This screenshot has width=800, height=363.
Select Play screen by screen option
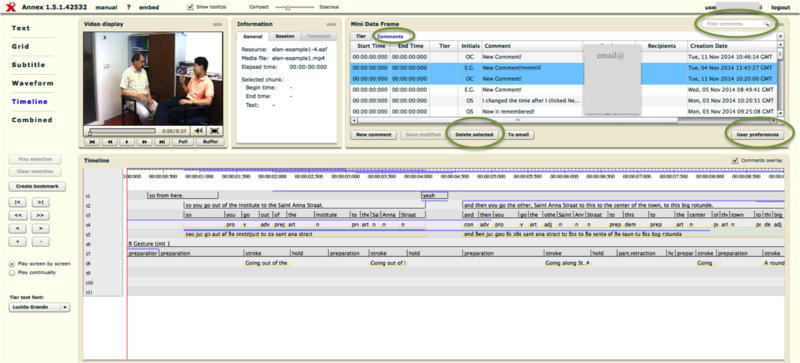pyautogui.click(x=12, y=264)
